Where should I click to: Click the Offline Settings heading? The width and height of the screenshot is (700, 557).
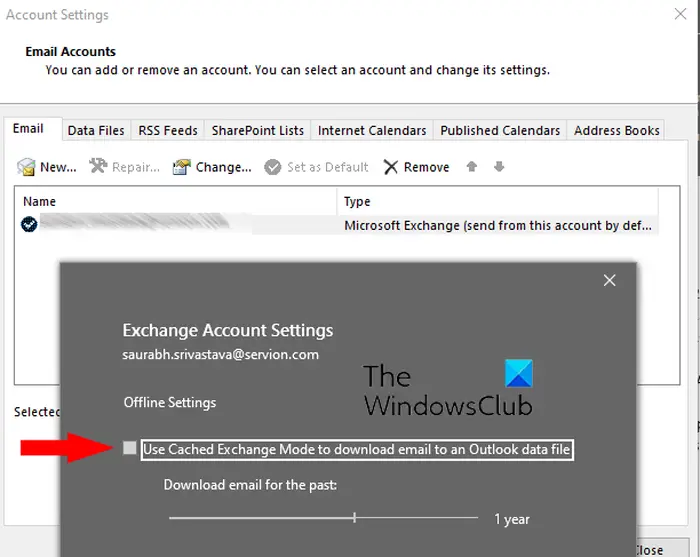pyautogui.click(x=170, y=403)
